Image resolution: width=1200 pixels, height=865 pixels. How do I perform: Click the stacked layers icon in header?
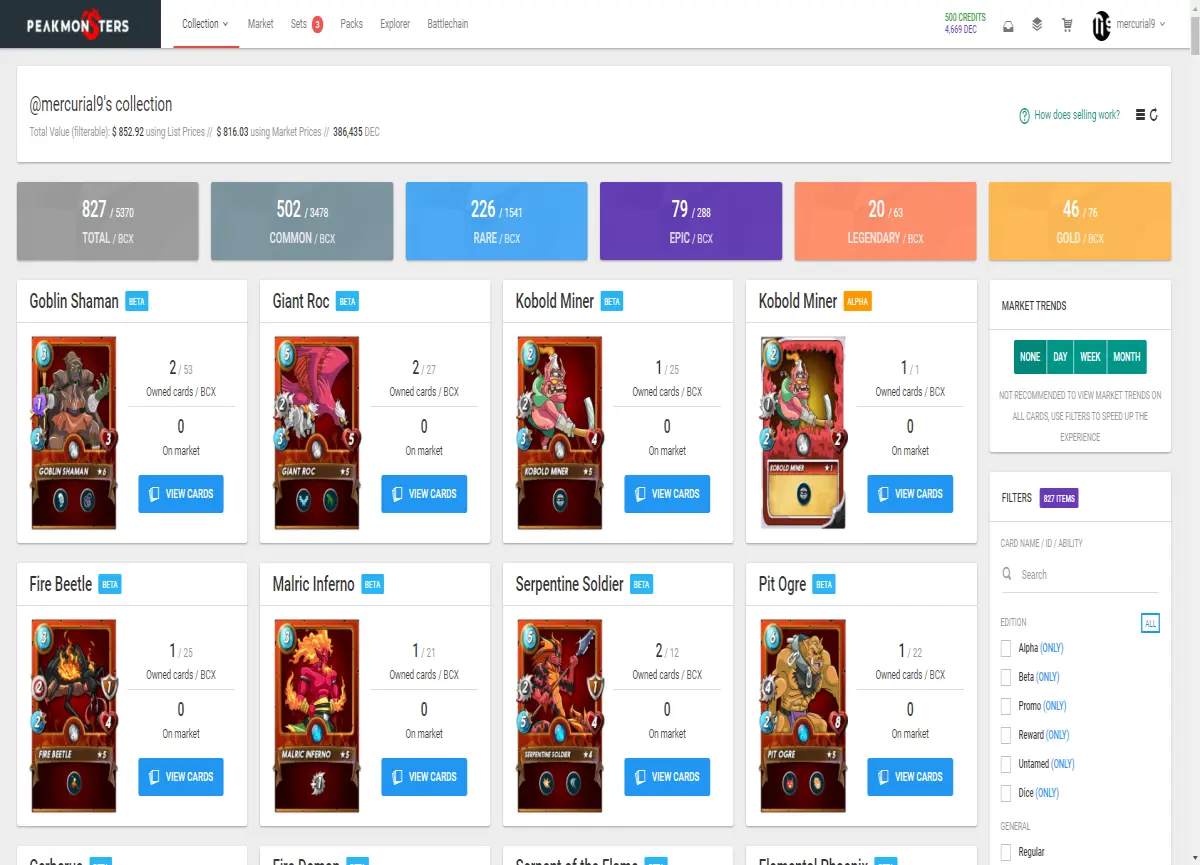1037,24
